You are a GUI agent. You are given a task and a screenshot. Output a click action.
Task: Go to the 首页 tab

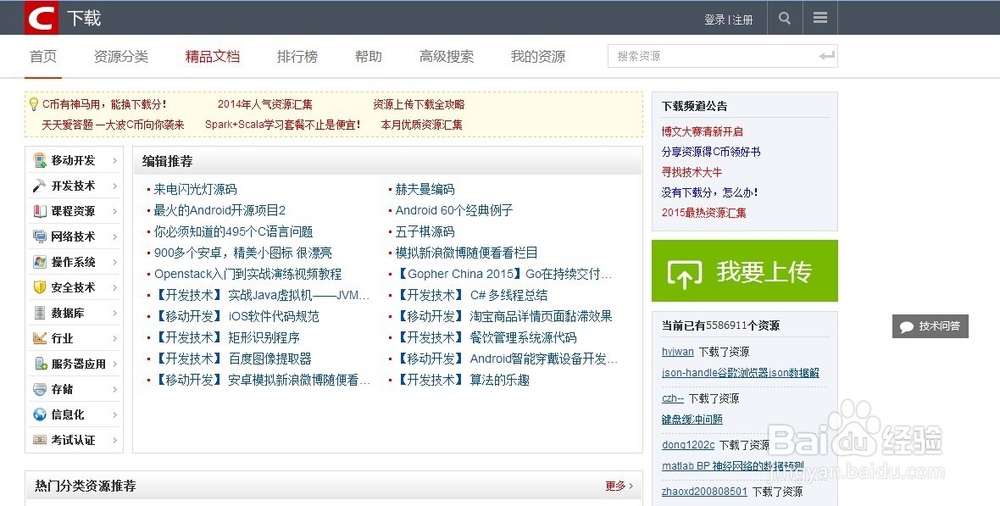[x=43, y=56]
